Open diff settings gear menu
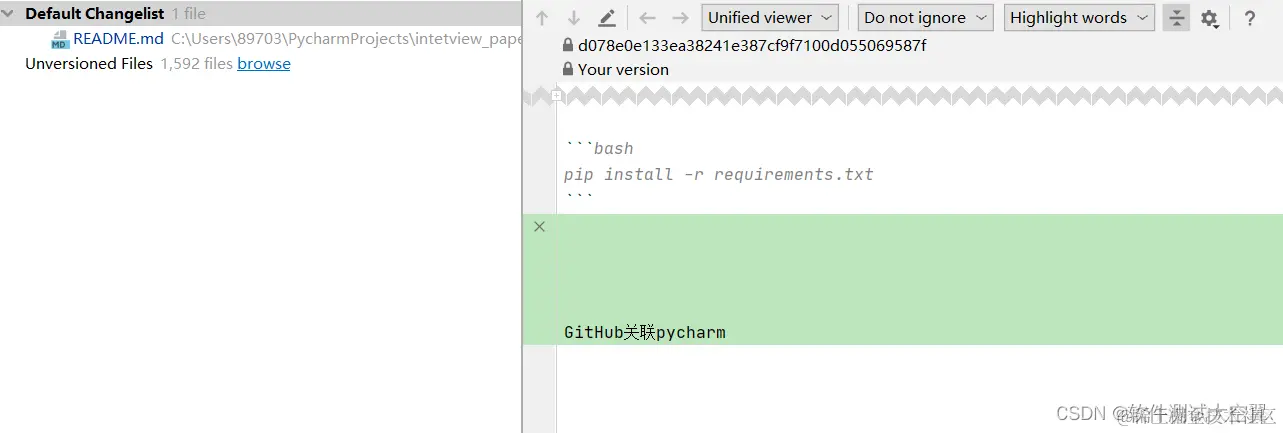Image resolution: width=1283 pixels, height=433 pixels. (1209, 18)
